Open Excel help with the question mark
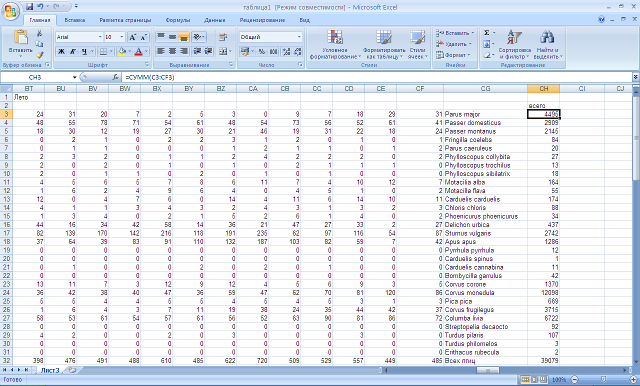The image size is (640, 386). [x=601, y=19]
